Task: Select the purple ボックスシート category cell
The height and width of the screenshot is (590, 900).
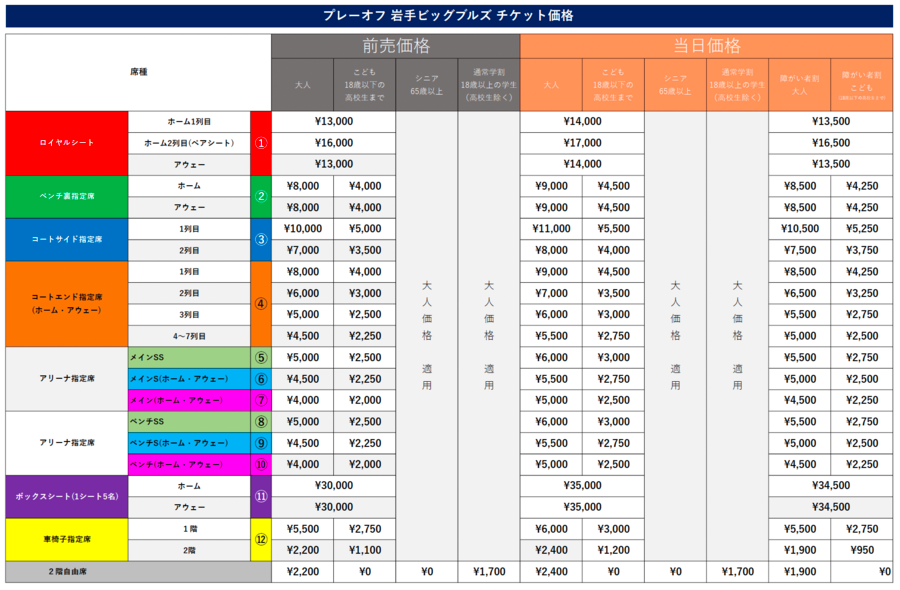Action: (67, 496)
